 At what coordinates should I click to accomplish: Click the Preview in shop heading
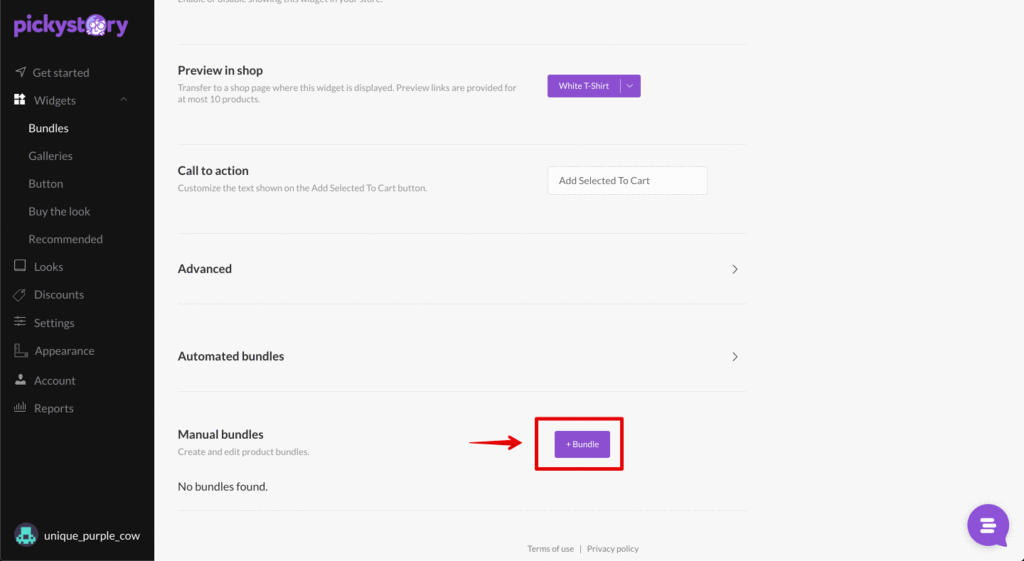coord(220,70)
